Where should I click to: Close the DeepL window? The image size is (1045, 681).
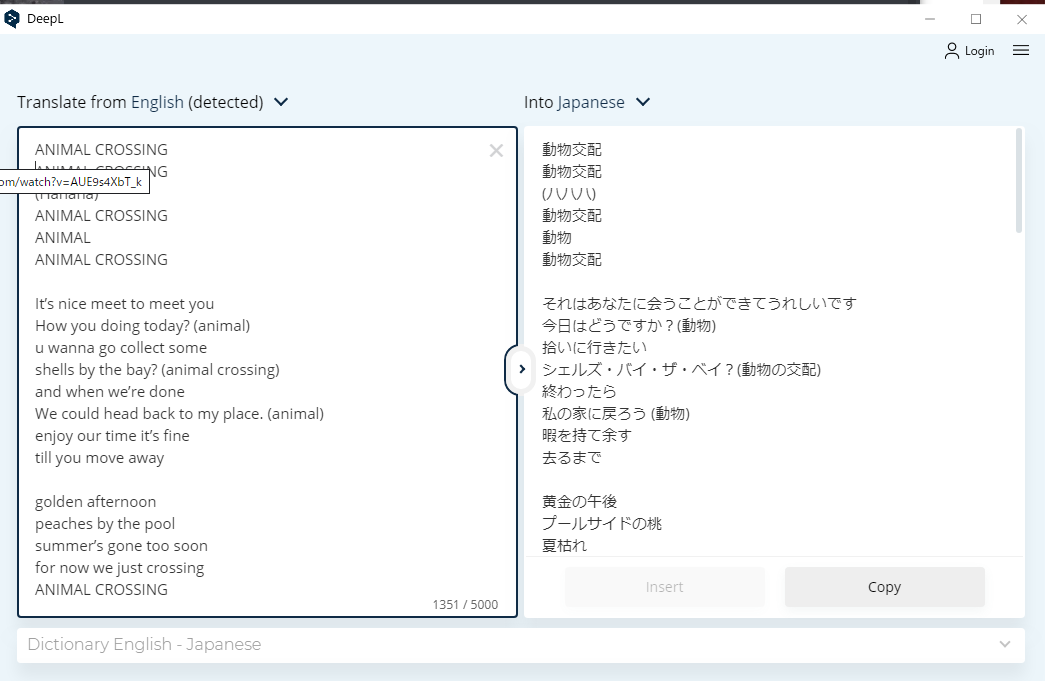tap(1022, 19)
